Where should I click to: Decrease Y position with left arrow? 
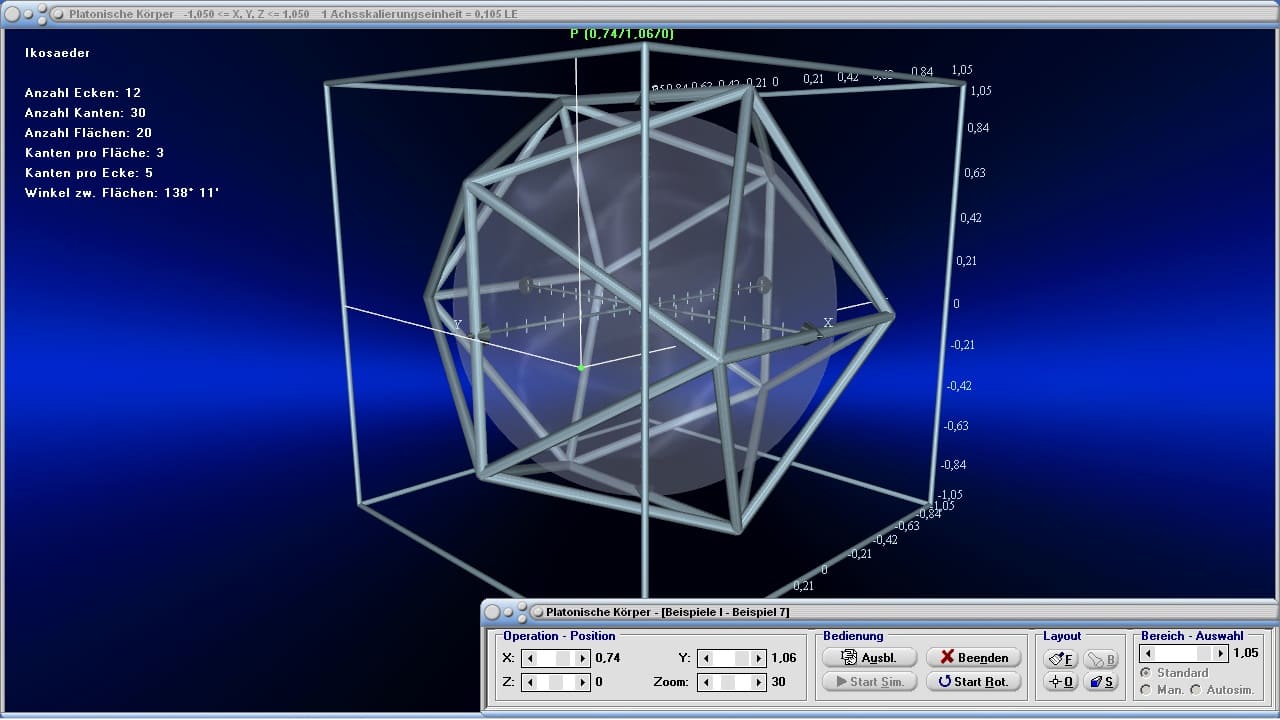[707, 658]
